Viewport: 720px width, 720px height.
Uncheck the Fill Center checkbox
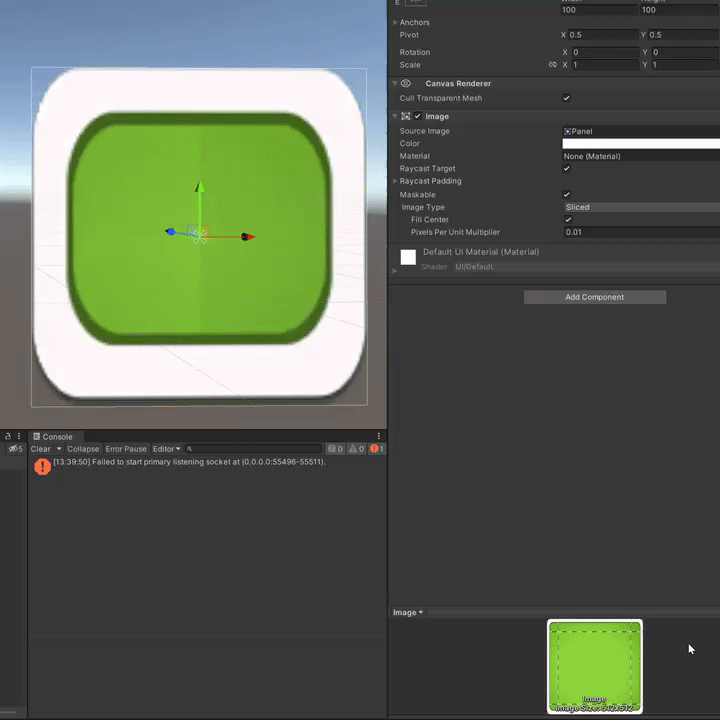[568, 219]
